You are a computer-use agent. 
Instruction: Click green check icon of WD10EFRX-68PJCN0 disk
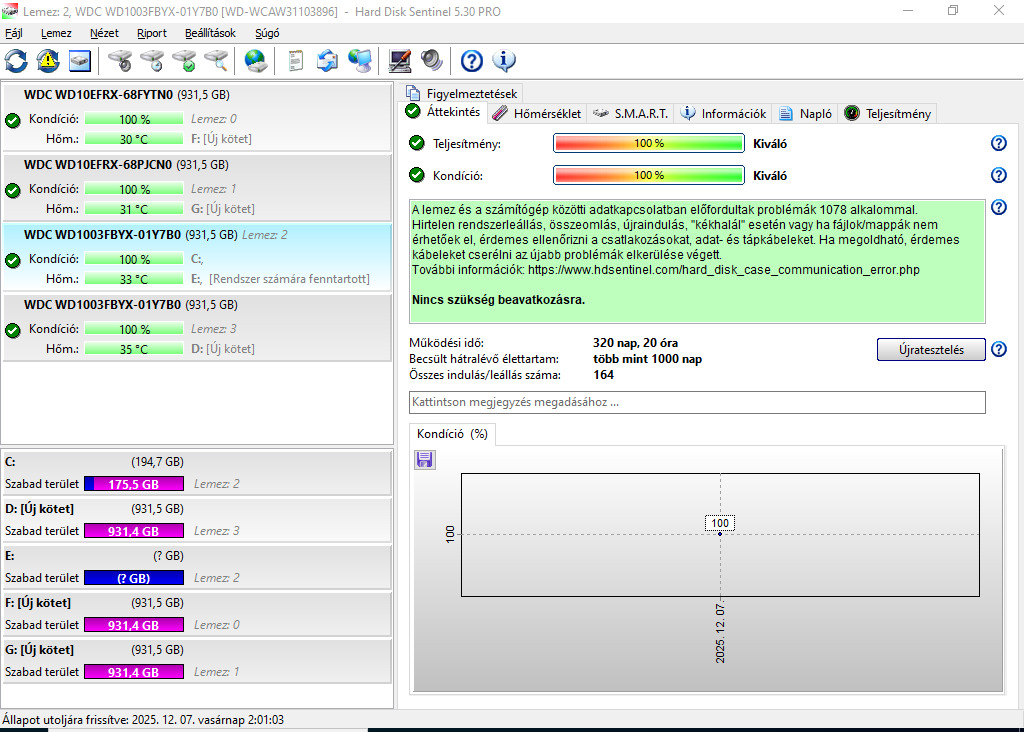12,190
